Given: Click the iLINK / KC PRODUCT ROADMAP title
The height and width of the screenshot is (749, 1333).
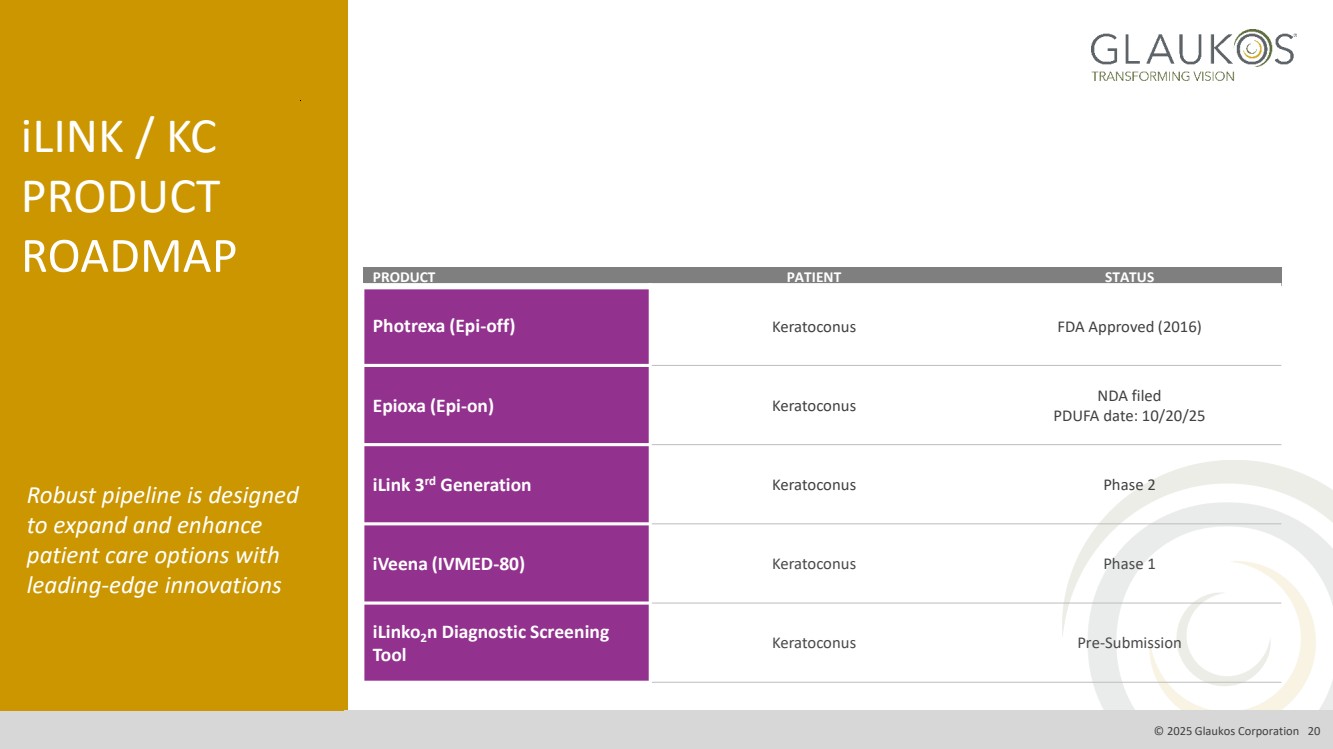Looking at the screenshot, I should [129, 197].
